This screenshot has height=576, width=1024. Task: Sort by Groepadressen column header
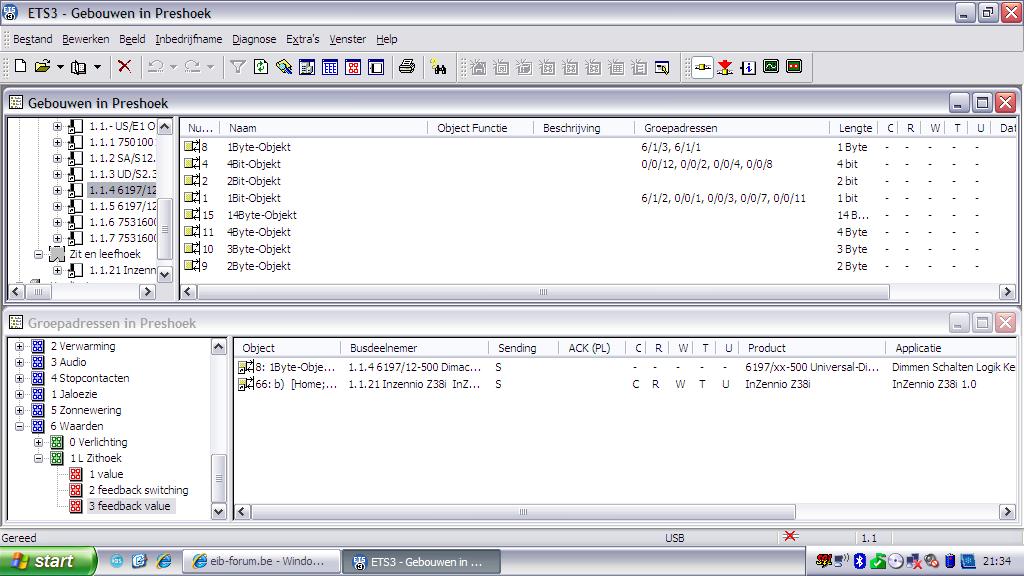(x=680, y=128)
